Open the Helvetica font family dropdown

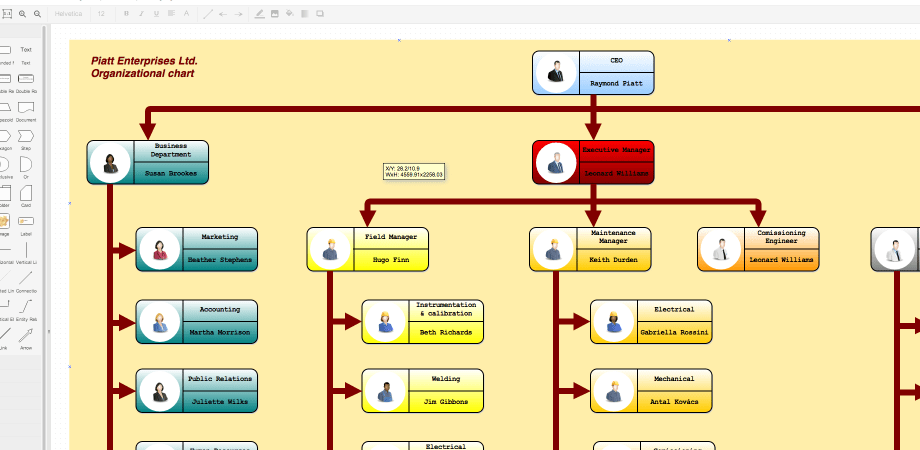tap(69, 13)
